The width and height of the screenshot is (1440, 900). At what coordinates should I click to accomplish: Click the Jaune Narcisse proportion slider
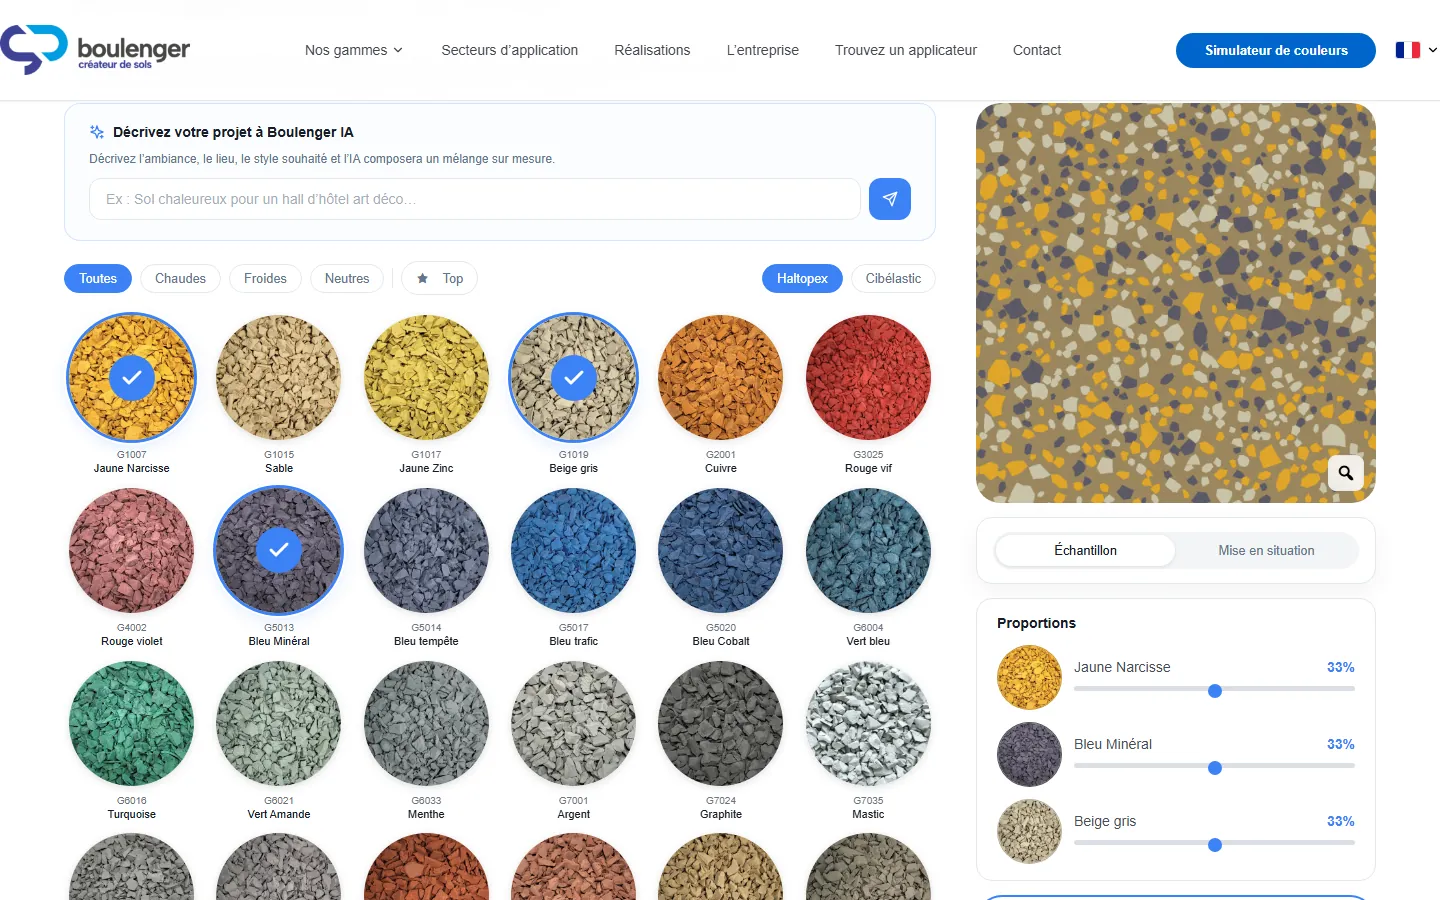coord(1214,691)
